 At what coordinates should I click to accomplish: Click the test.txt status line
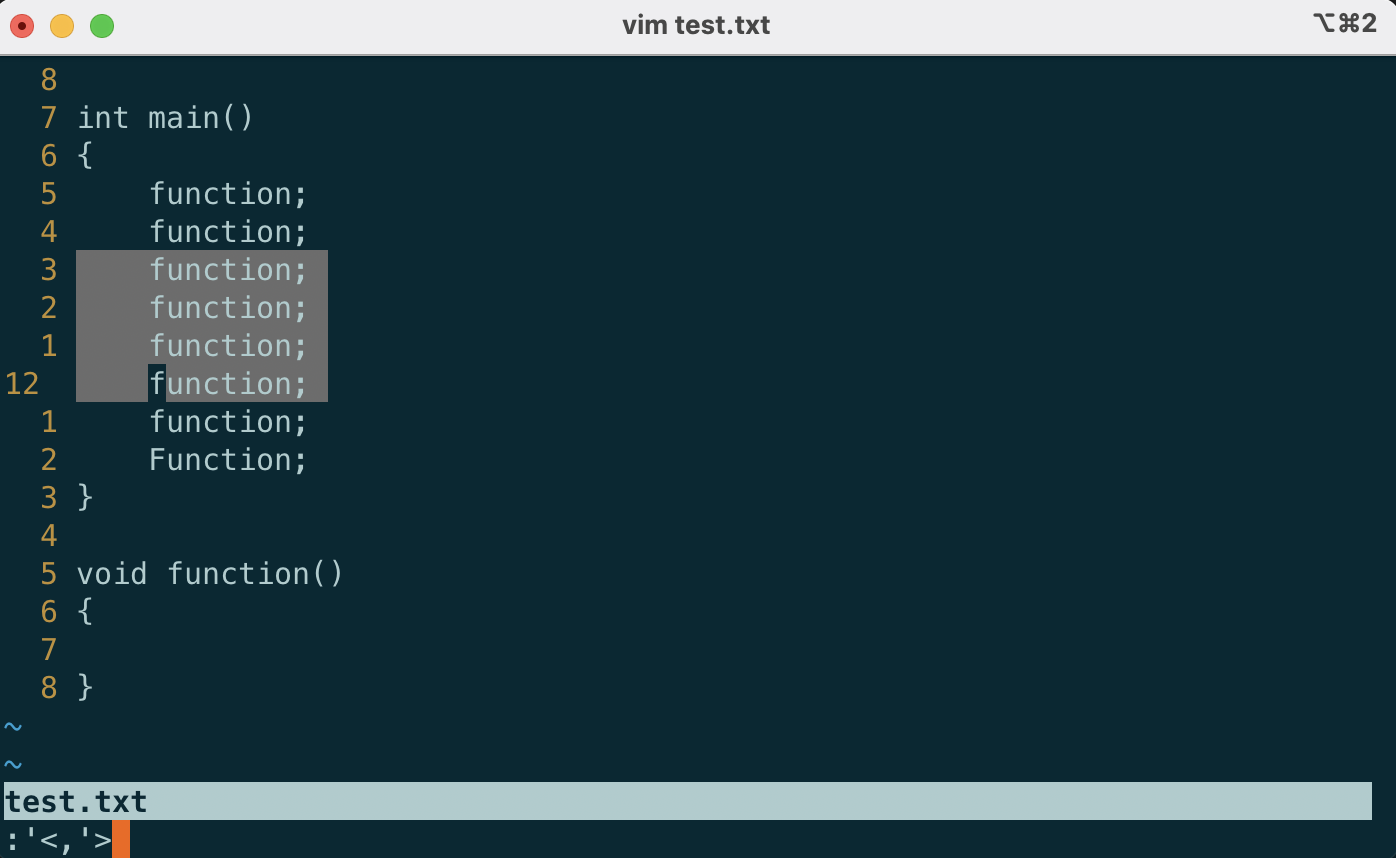pyautogui.click(x=77, y=801)
